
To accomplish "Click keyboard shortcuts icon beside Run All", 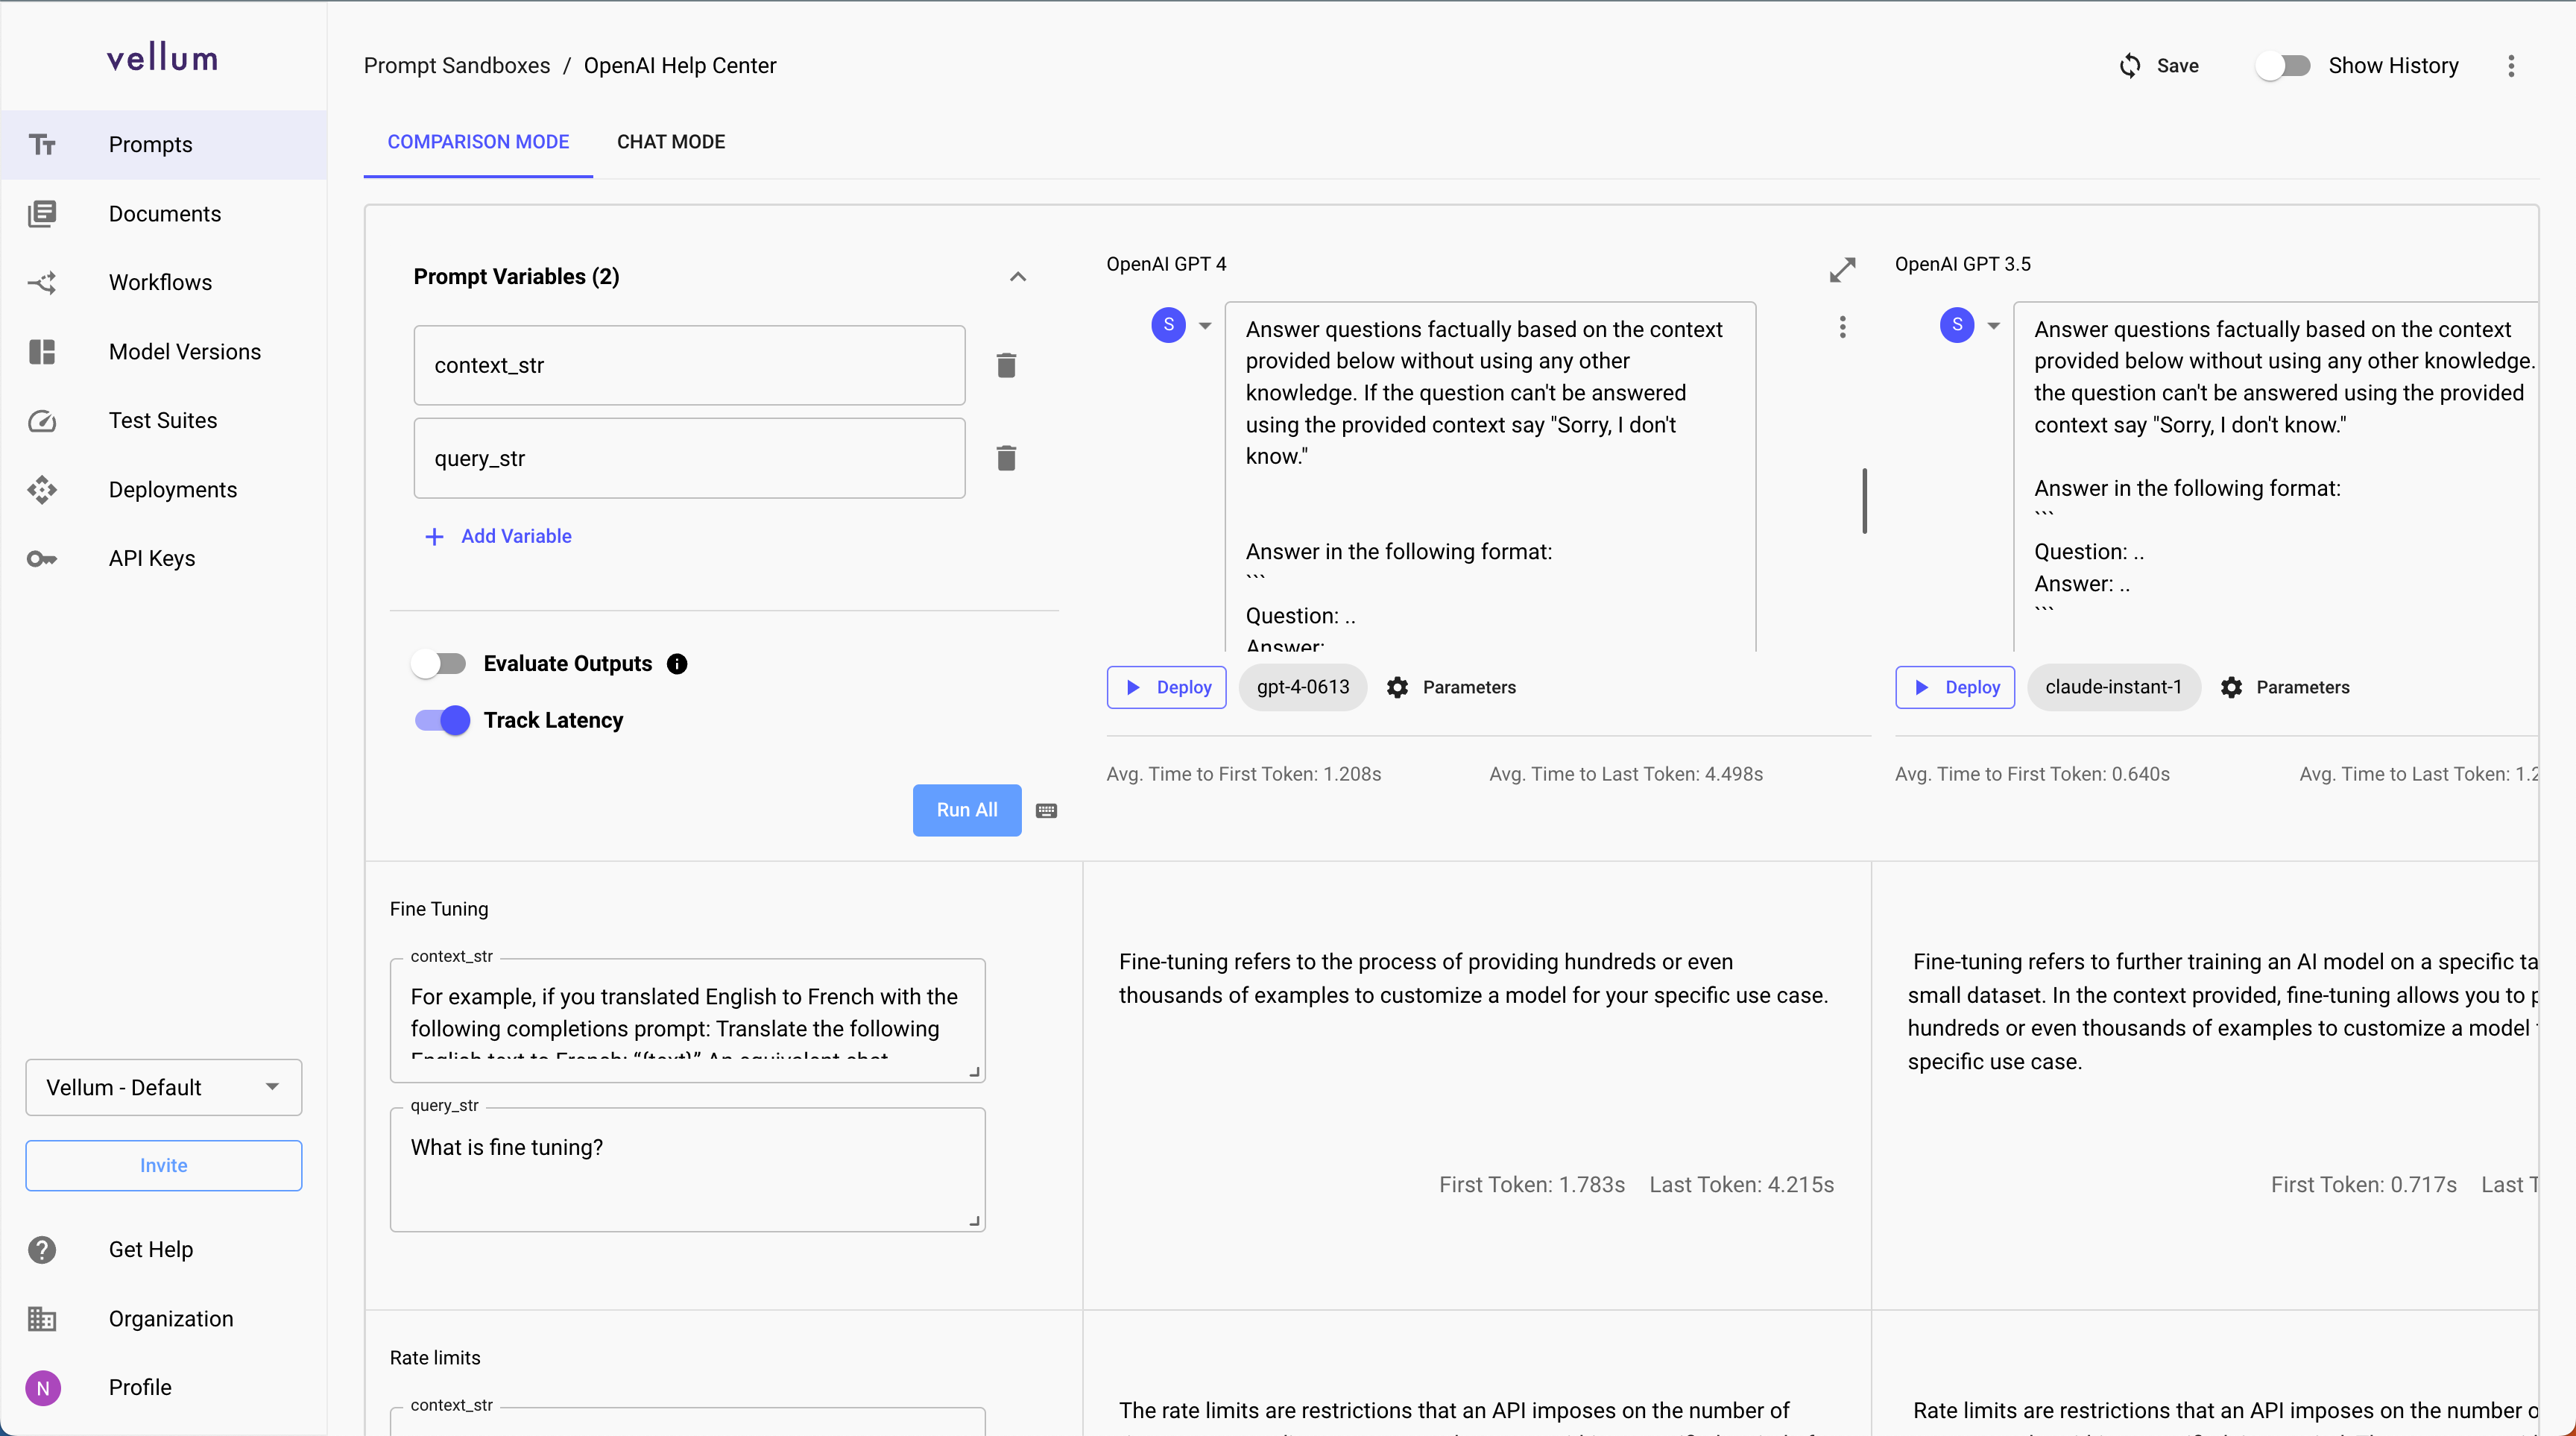I will click(x=1046, y=811).
